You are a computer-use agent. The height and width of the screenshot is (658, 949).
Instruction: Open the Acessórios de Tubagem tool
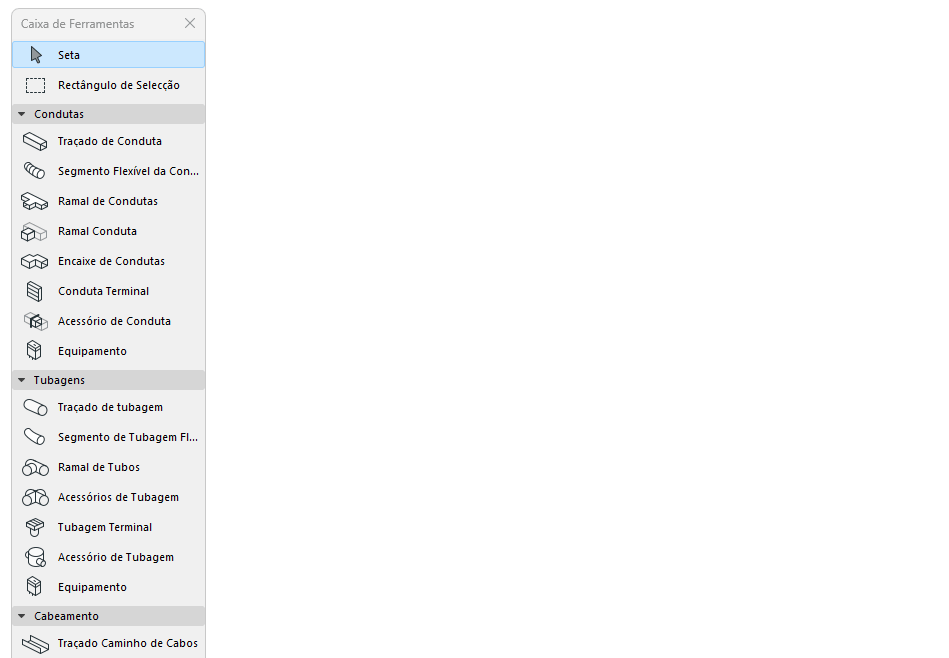click(x=34, y=497)
